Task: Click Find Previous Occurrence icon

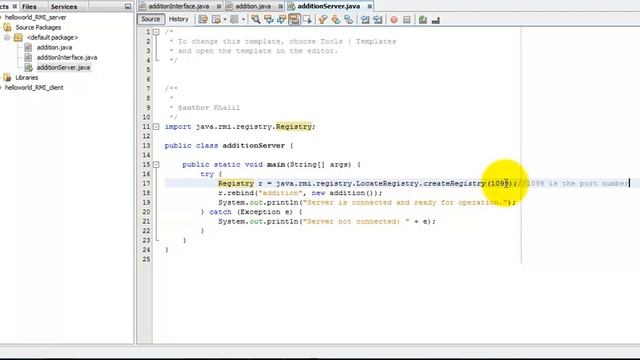Action: coord(269,20)
